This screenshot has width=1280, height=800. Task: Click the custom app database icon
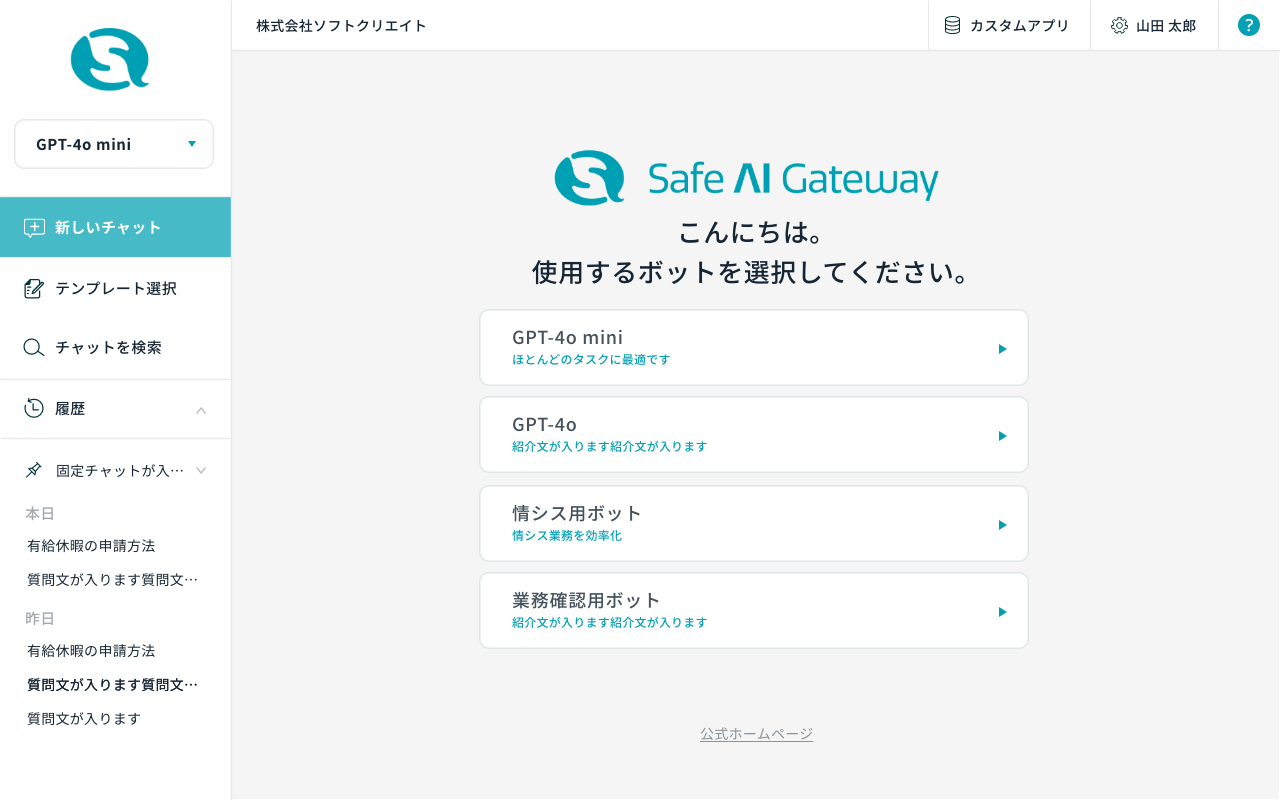(952, 26)
